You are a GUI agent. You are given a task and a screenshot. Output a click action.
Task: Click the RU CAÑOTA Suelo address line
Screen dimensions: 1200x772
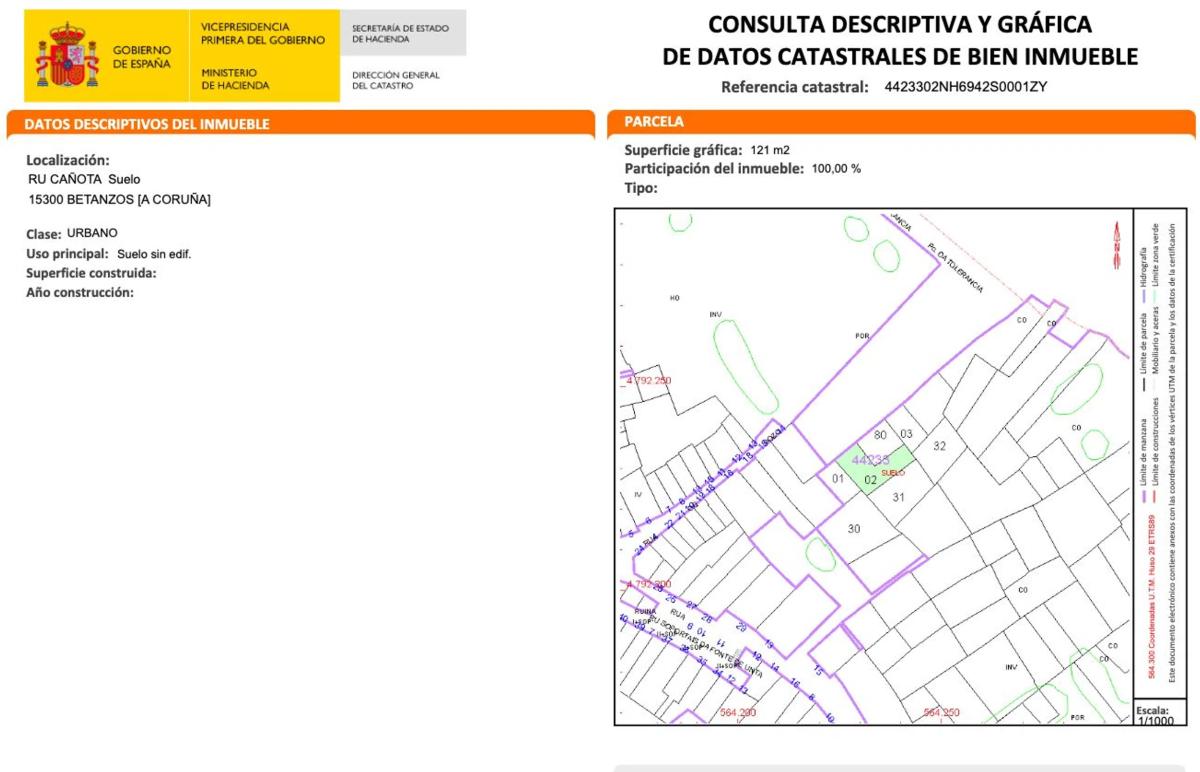coord(84,179)
